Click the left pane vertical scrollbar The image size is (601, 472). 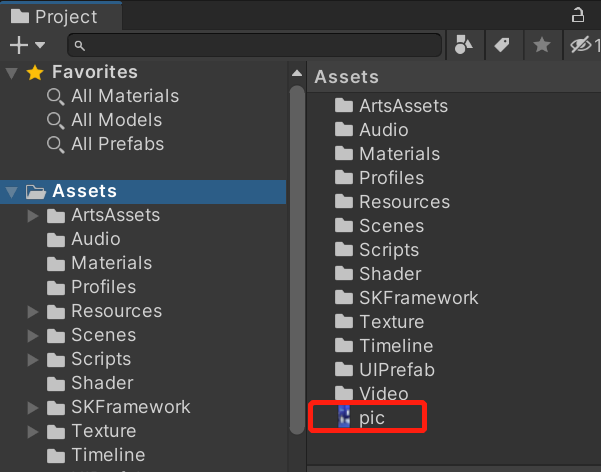pos(296,250)
